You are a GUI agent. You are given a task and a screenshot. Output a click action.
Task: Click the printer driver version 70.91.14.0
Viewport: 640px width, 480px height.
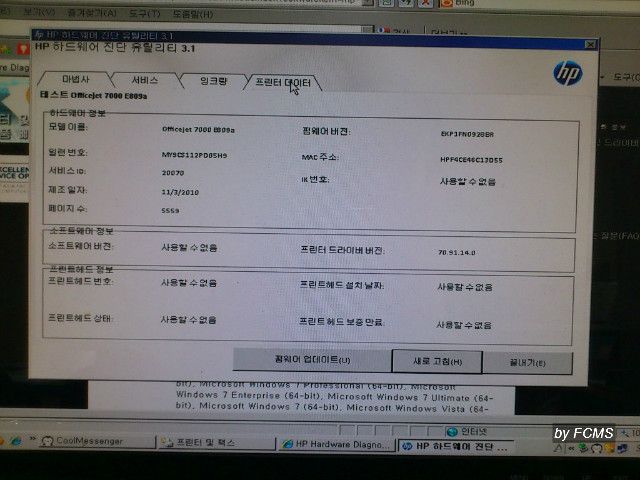pyautogui.click(x=457, y=253)
